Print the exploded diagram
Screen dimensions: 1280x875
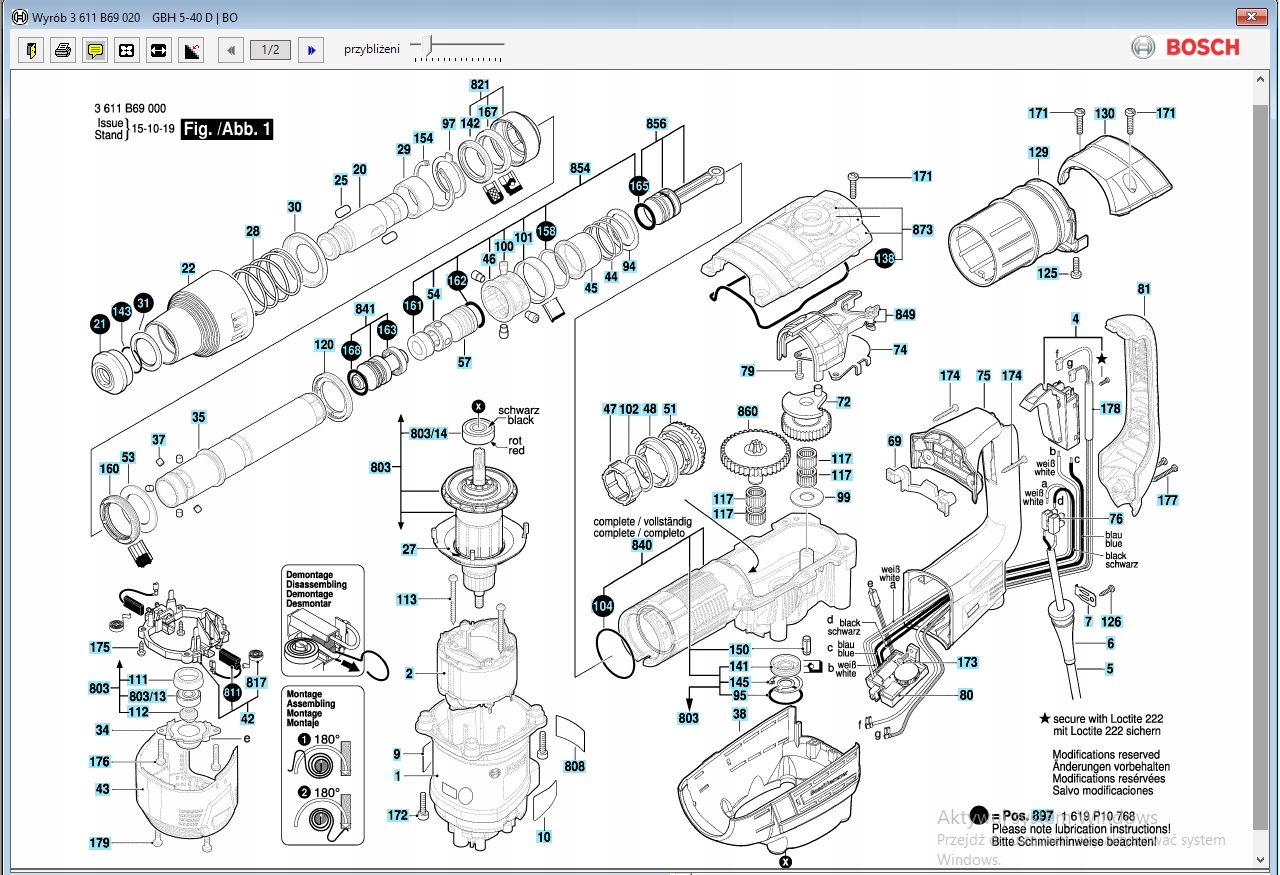coord(63,50)
